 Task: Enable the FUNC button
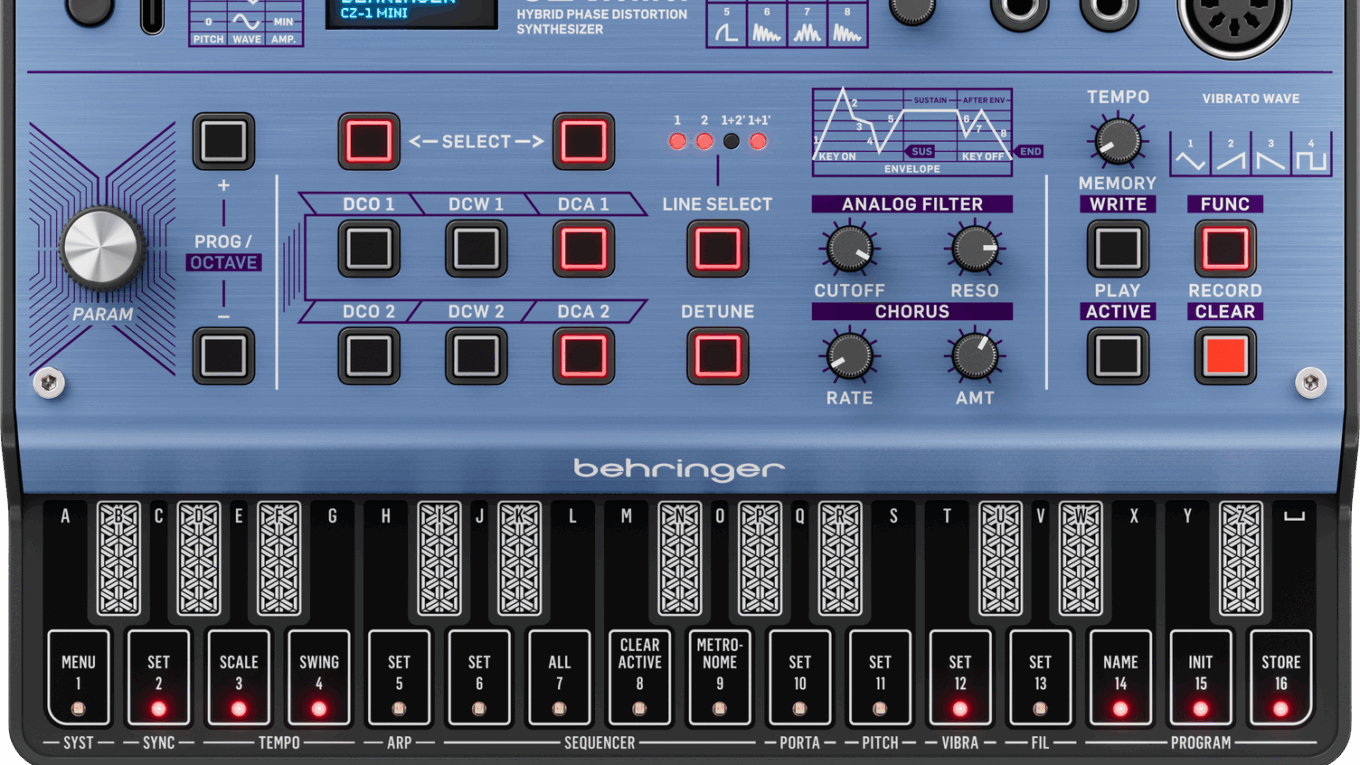[x=1225, y=248]
